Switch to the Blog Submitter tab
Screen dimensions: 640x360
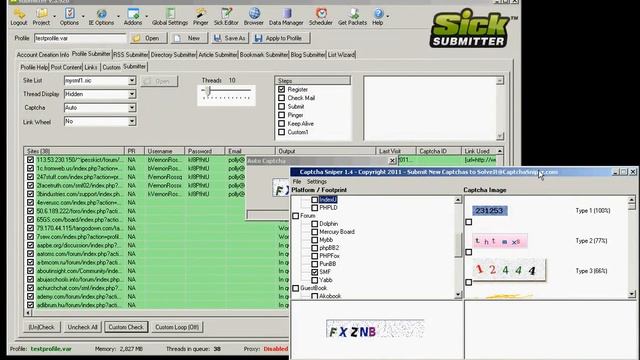tap(308, 54)
